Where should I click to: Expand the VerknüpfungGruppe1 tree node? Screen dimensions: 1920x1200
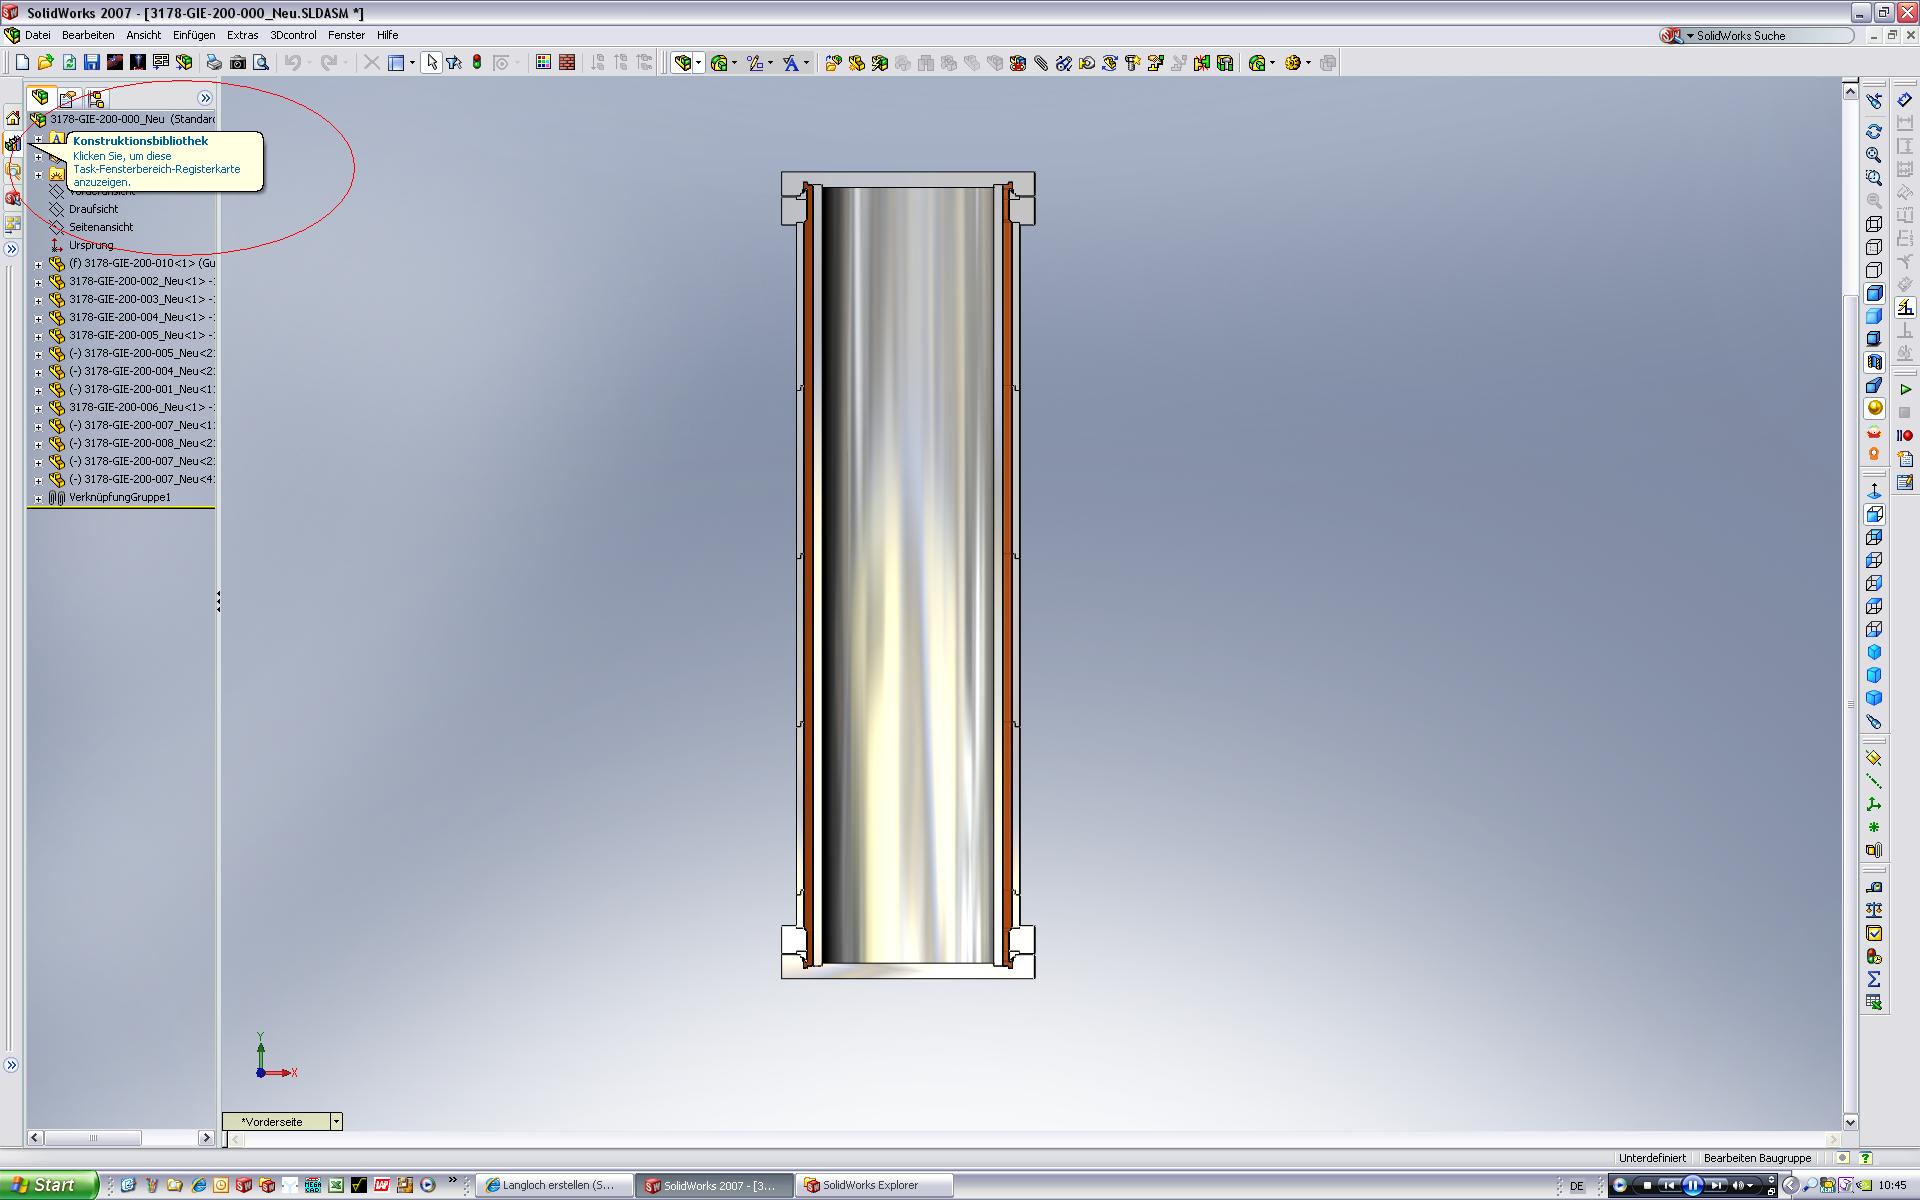coord(38,498)
